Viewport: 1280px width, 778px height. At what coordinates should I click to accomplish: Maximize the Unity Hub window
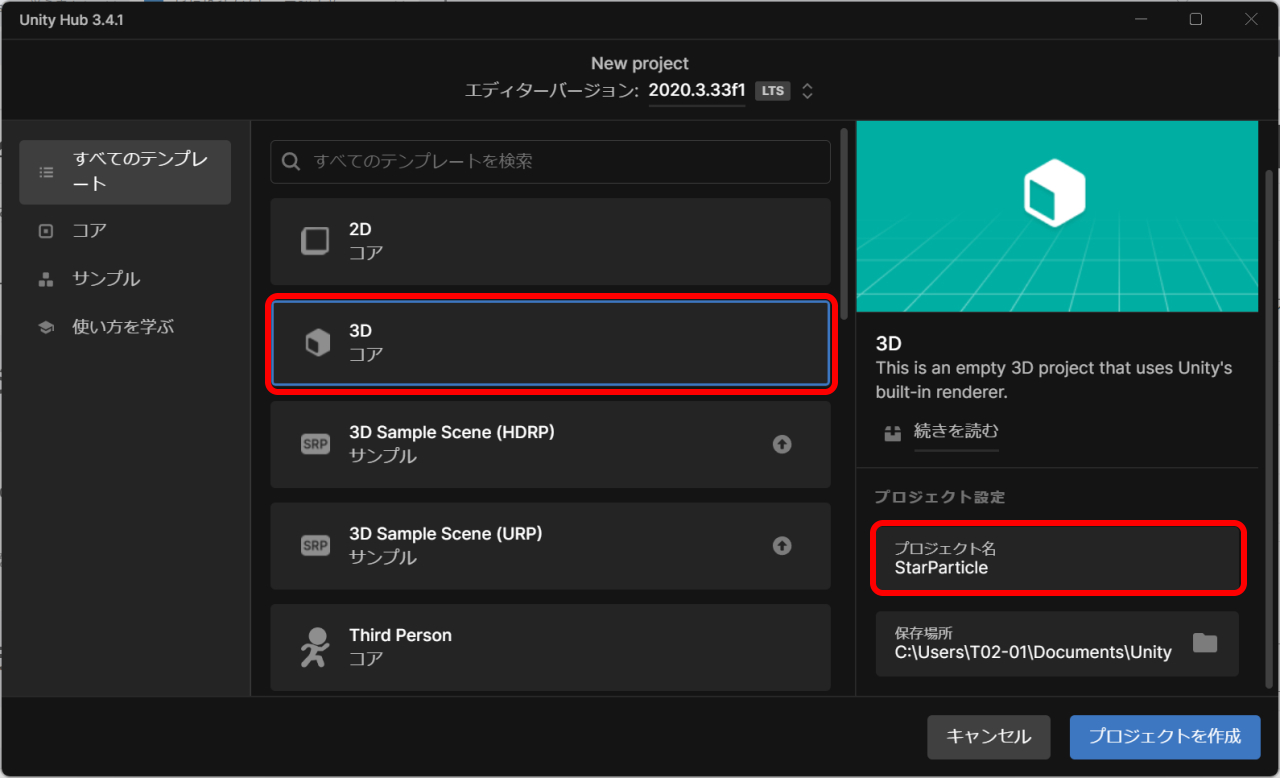coord(1195,19)
